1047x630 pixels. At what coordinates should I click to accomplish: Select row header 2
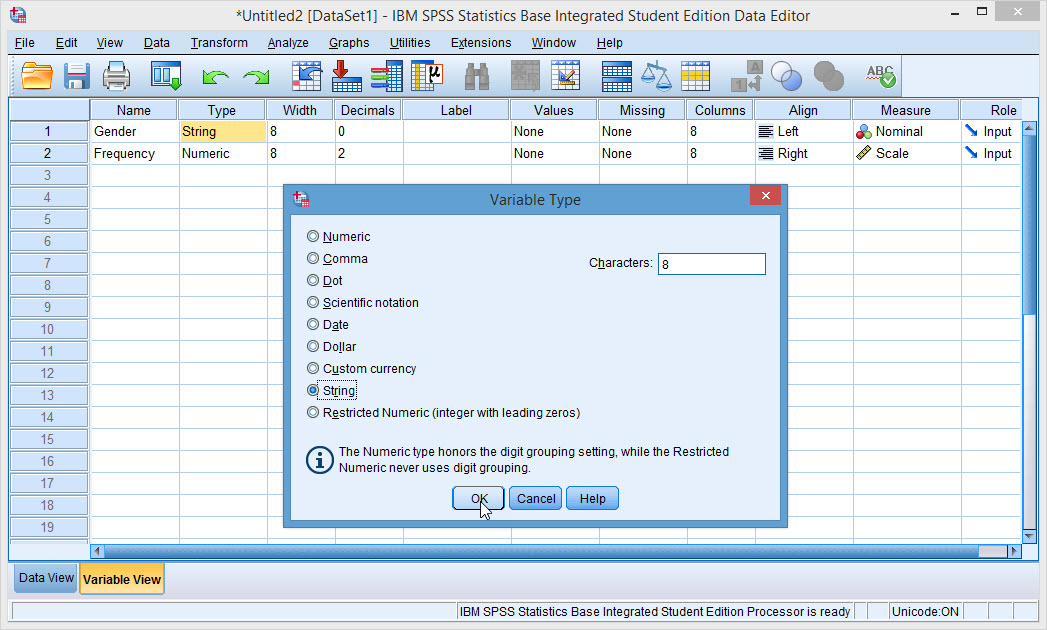49,153
